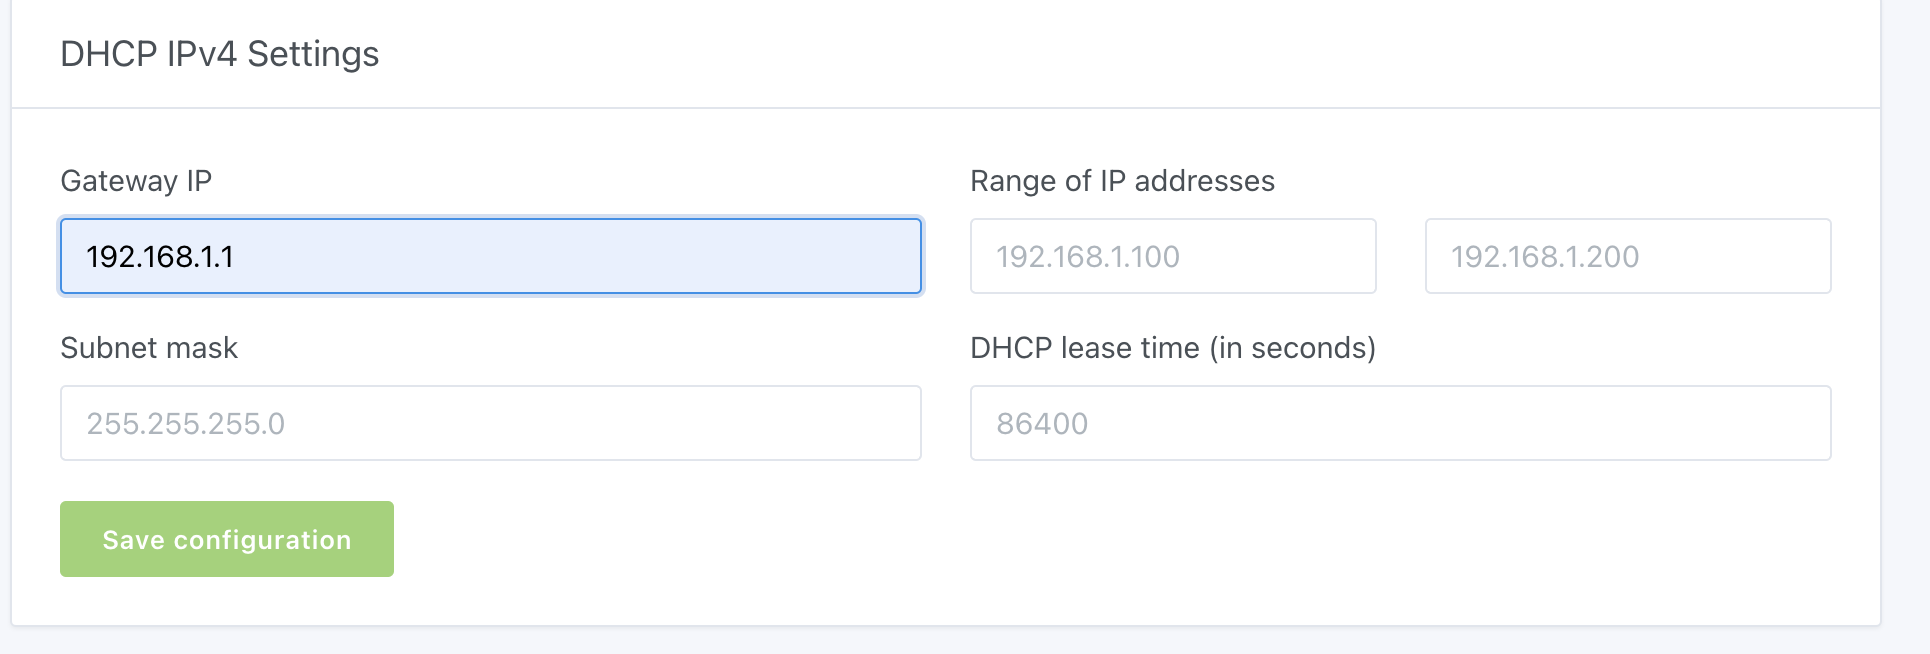Click the field with placeholder 255.255.255.0
This screenshot has width=1930, height=654.
(x=490, y=422)
